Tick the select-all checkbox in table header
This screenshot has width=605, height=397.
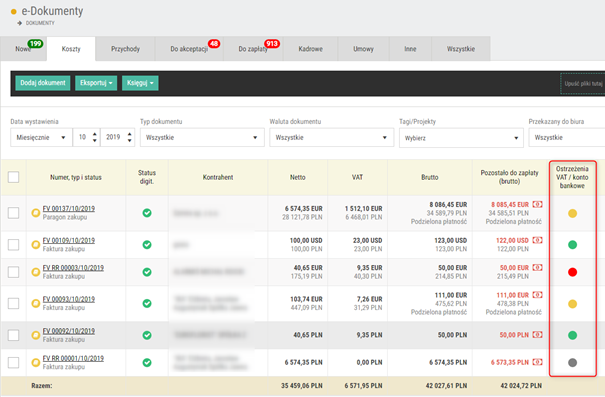(x=14, y=177)
